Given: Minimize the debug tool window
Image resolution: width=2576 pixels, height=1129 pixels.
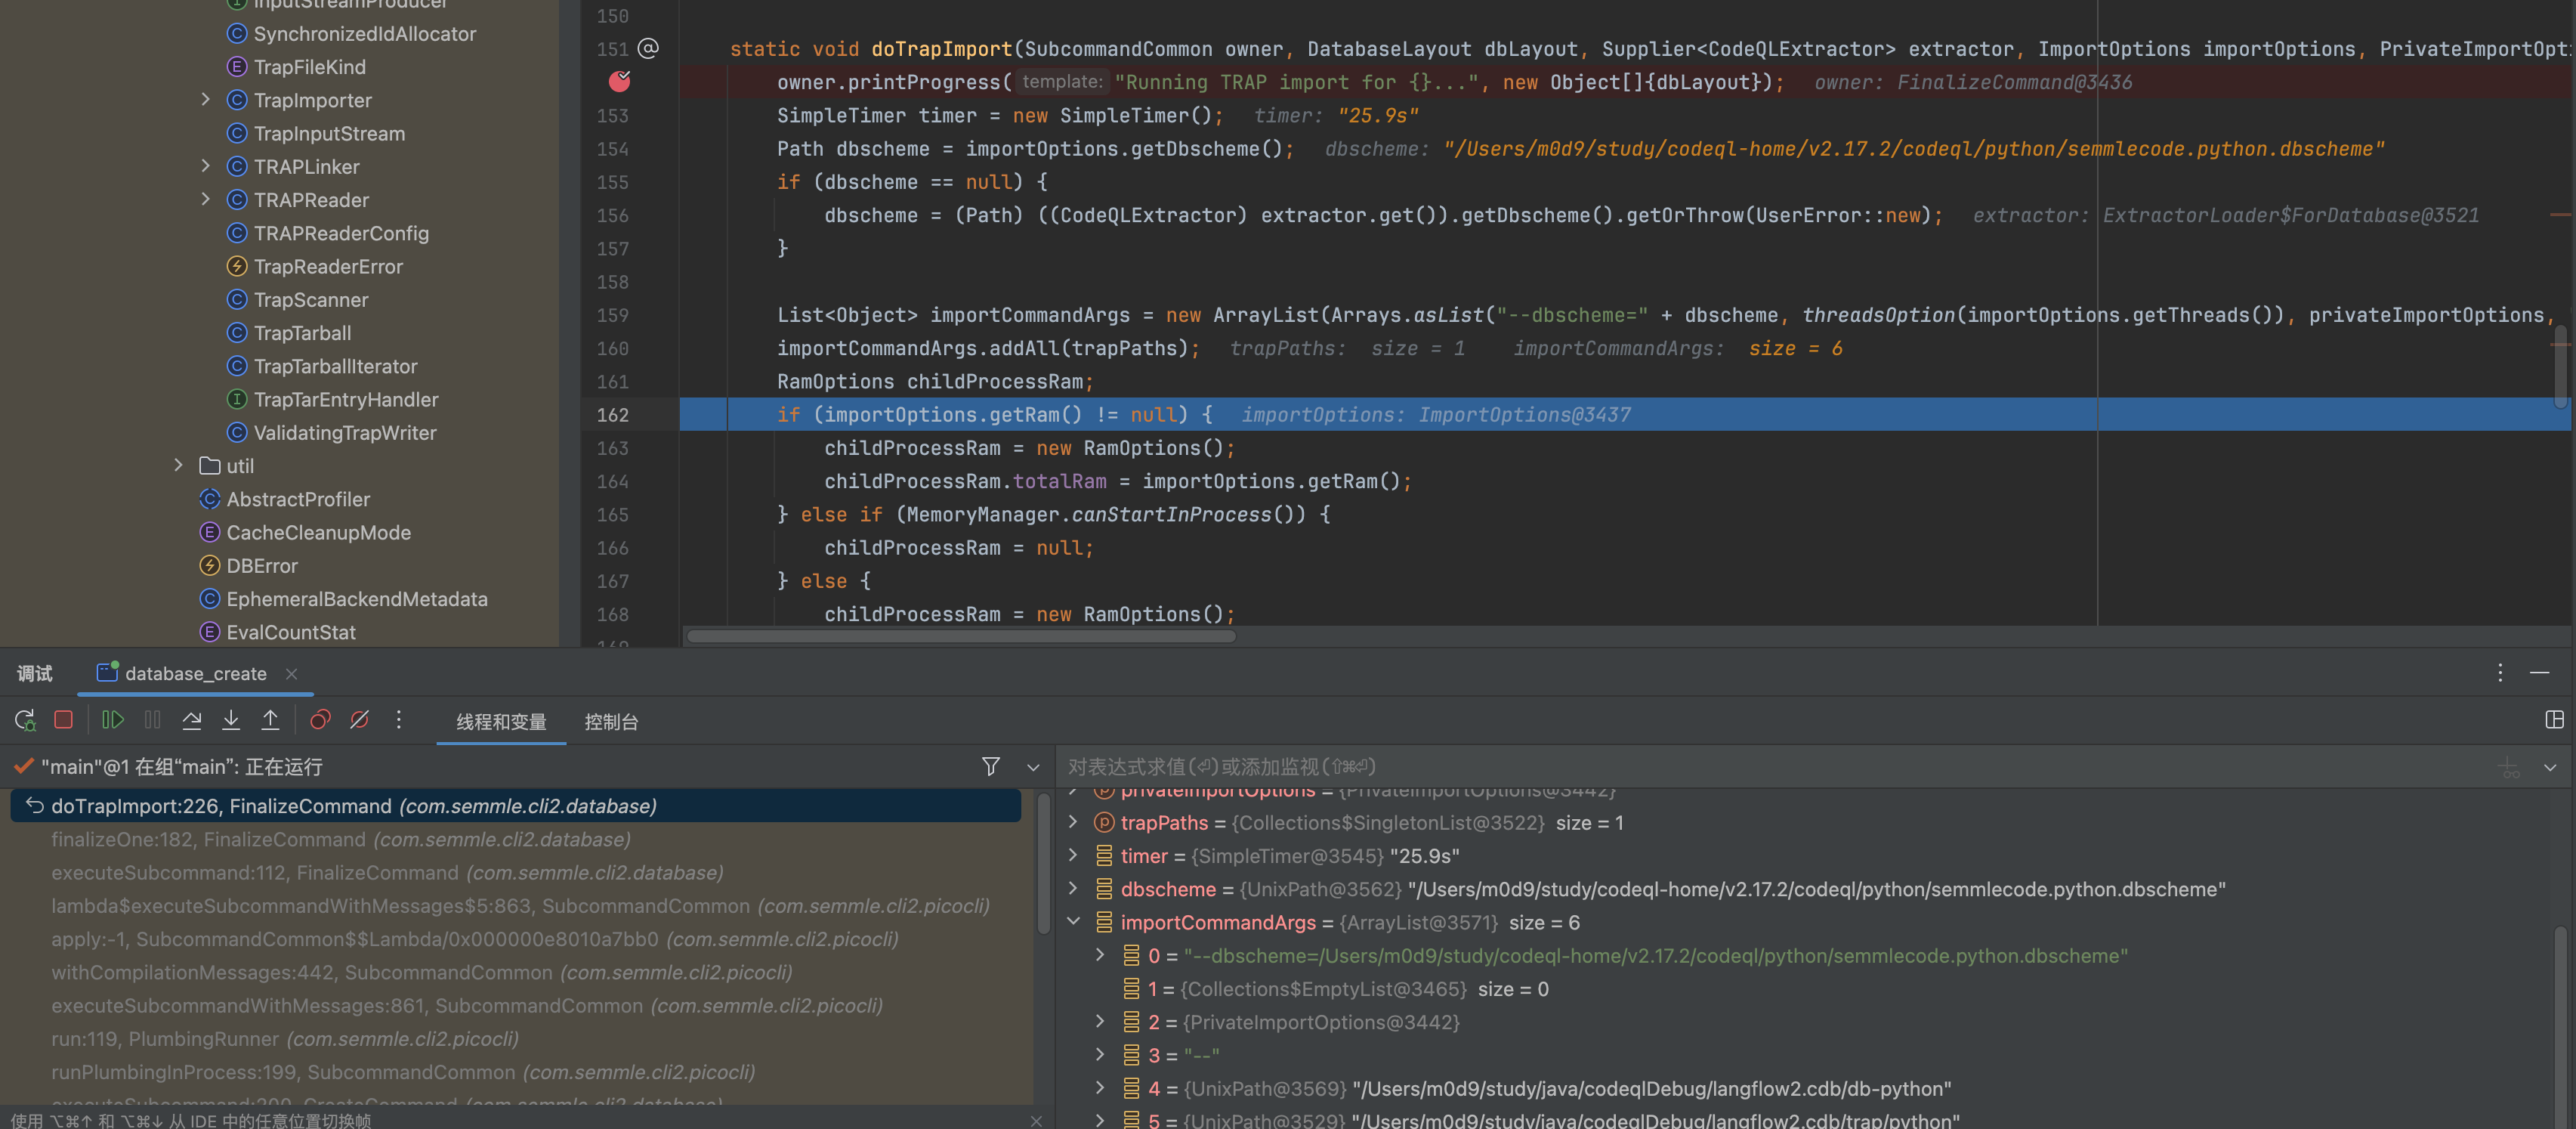Looking at the screenshot, I should [x=2539, y=673].
